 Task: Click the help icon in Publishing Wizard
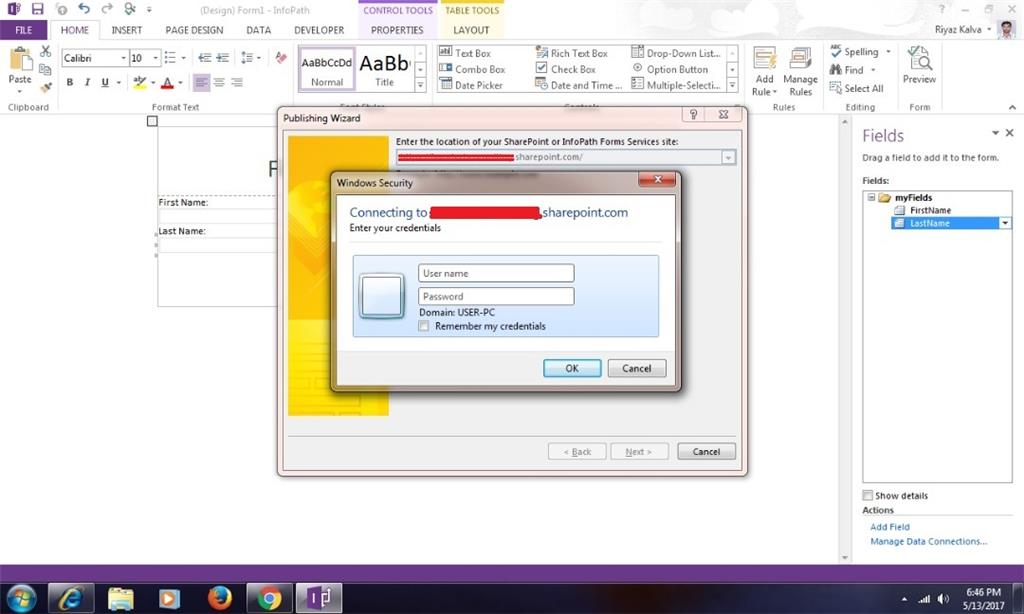(x=694, y=114)
